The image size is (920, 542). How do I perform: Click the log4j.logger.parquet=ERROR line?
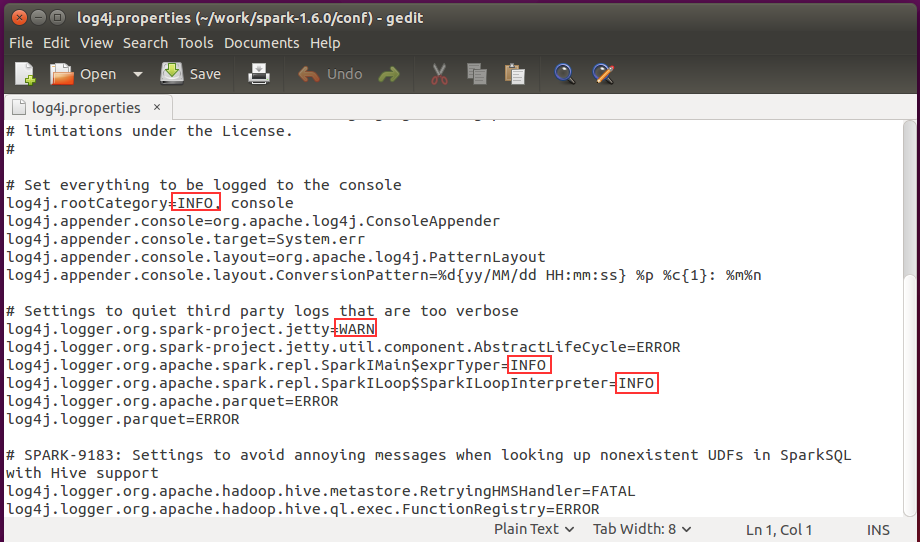[x=123, y=419]
